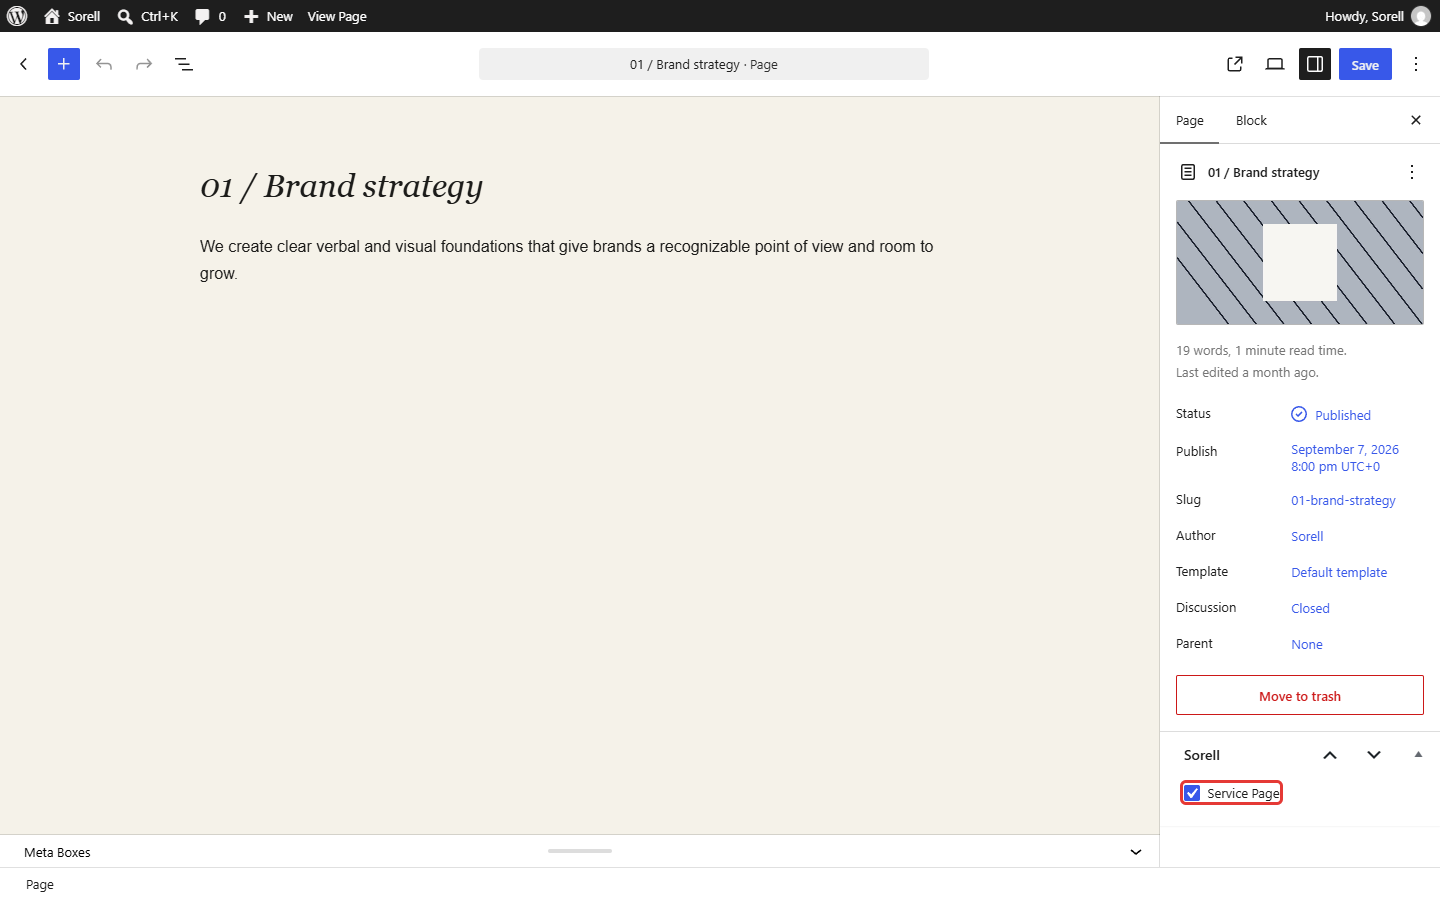Image resolution: width=1440 pixels, height=900 pixels.
Task: Click the document title bar '01 / Brand strategy · Page'
Action: coord(704,64)
